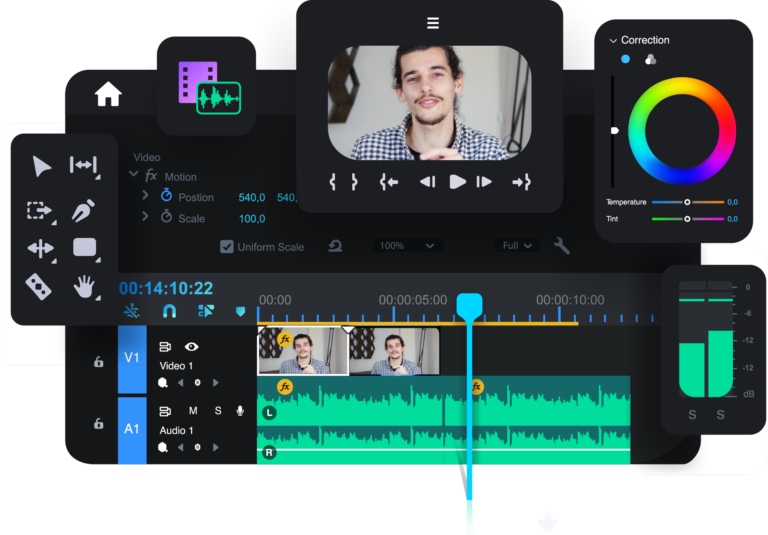
Task: Click the Home icon
Action: 108,94
